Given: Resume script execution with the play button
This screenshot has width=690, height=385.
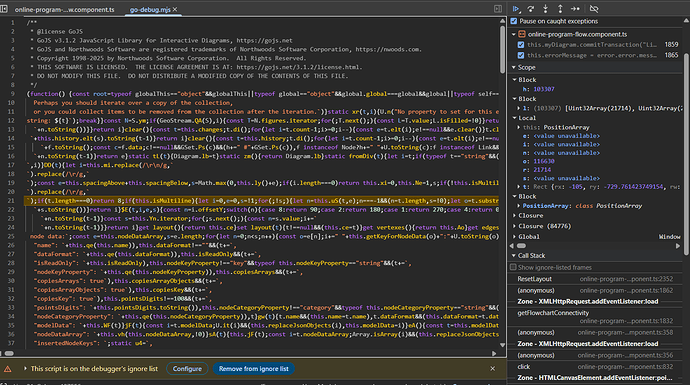Looking at the screenshot, I should (516, 9).
